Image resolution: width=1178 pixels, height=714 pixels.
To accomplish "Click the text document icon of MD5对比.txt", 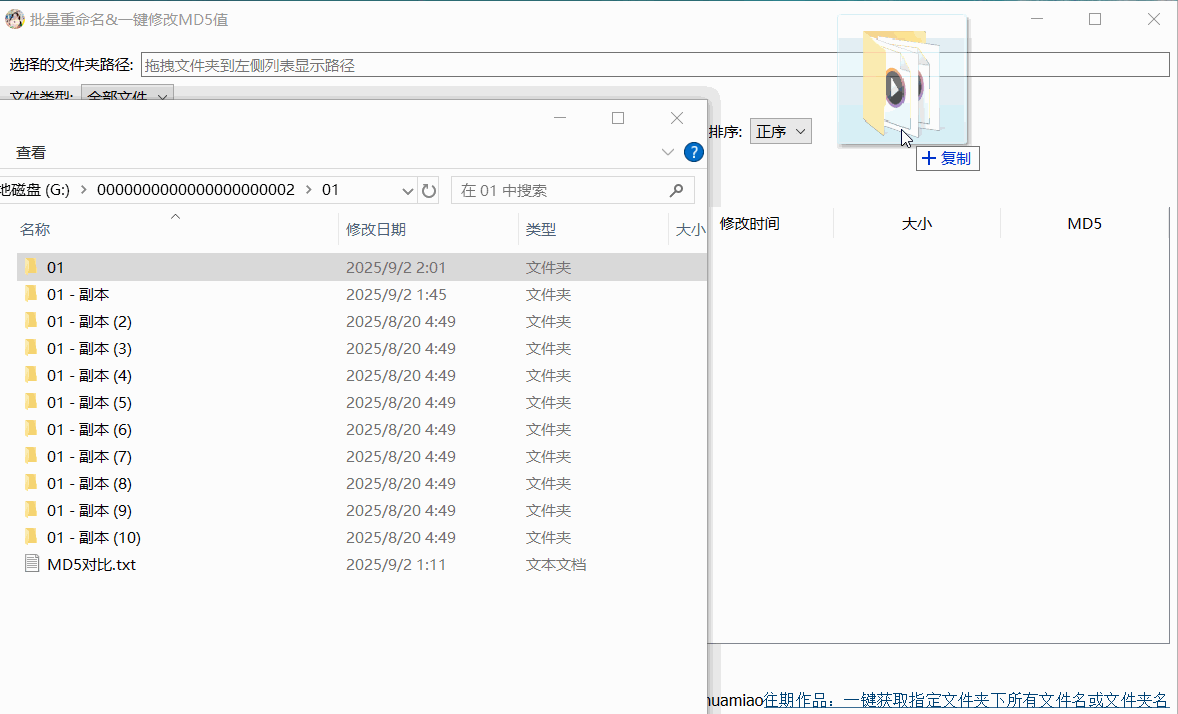I will 31,564.
